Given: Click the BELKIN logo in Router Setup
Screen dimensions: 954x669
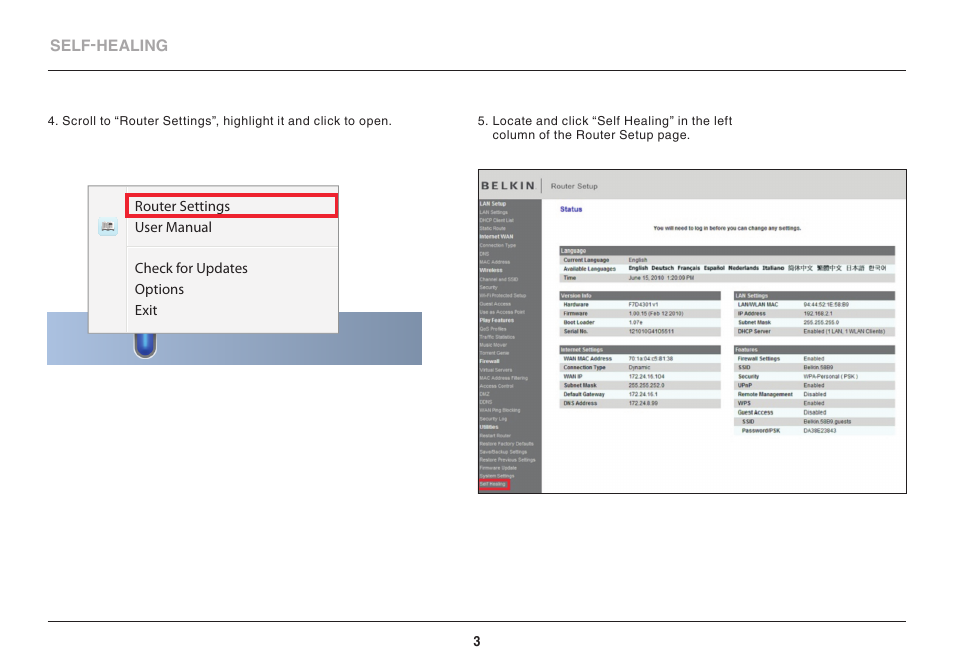Looking at the screenshot, I should point(508,186).
